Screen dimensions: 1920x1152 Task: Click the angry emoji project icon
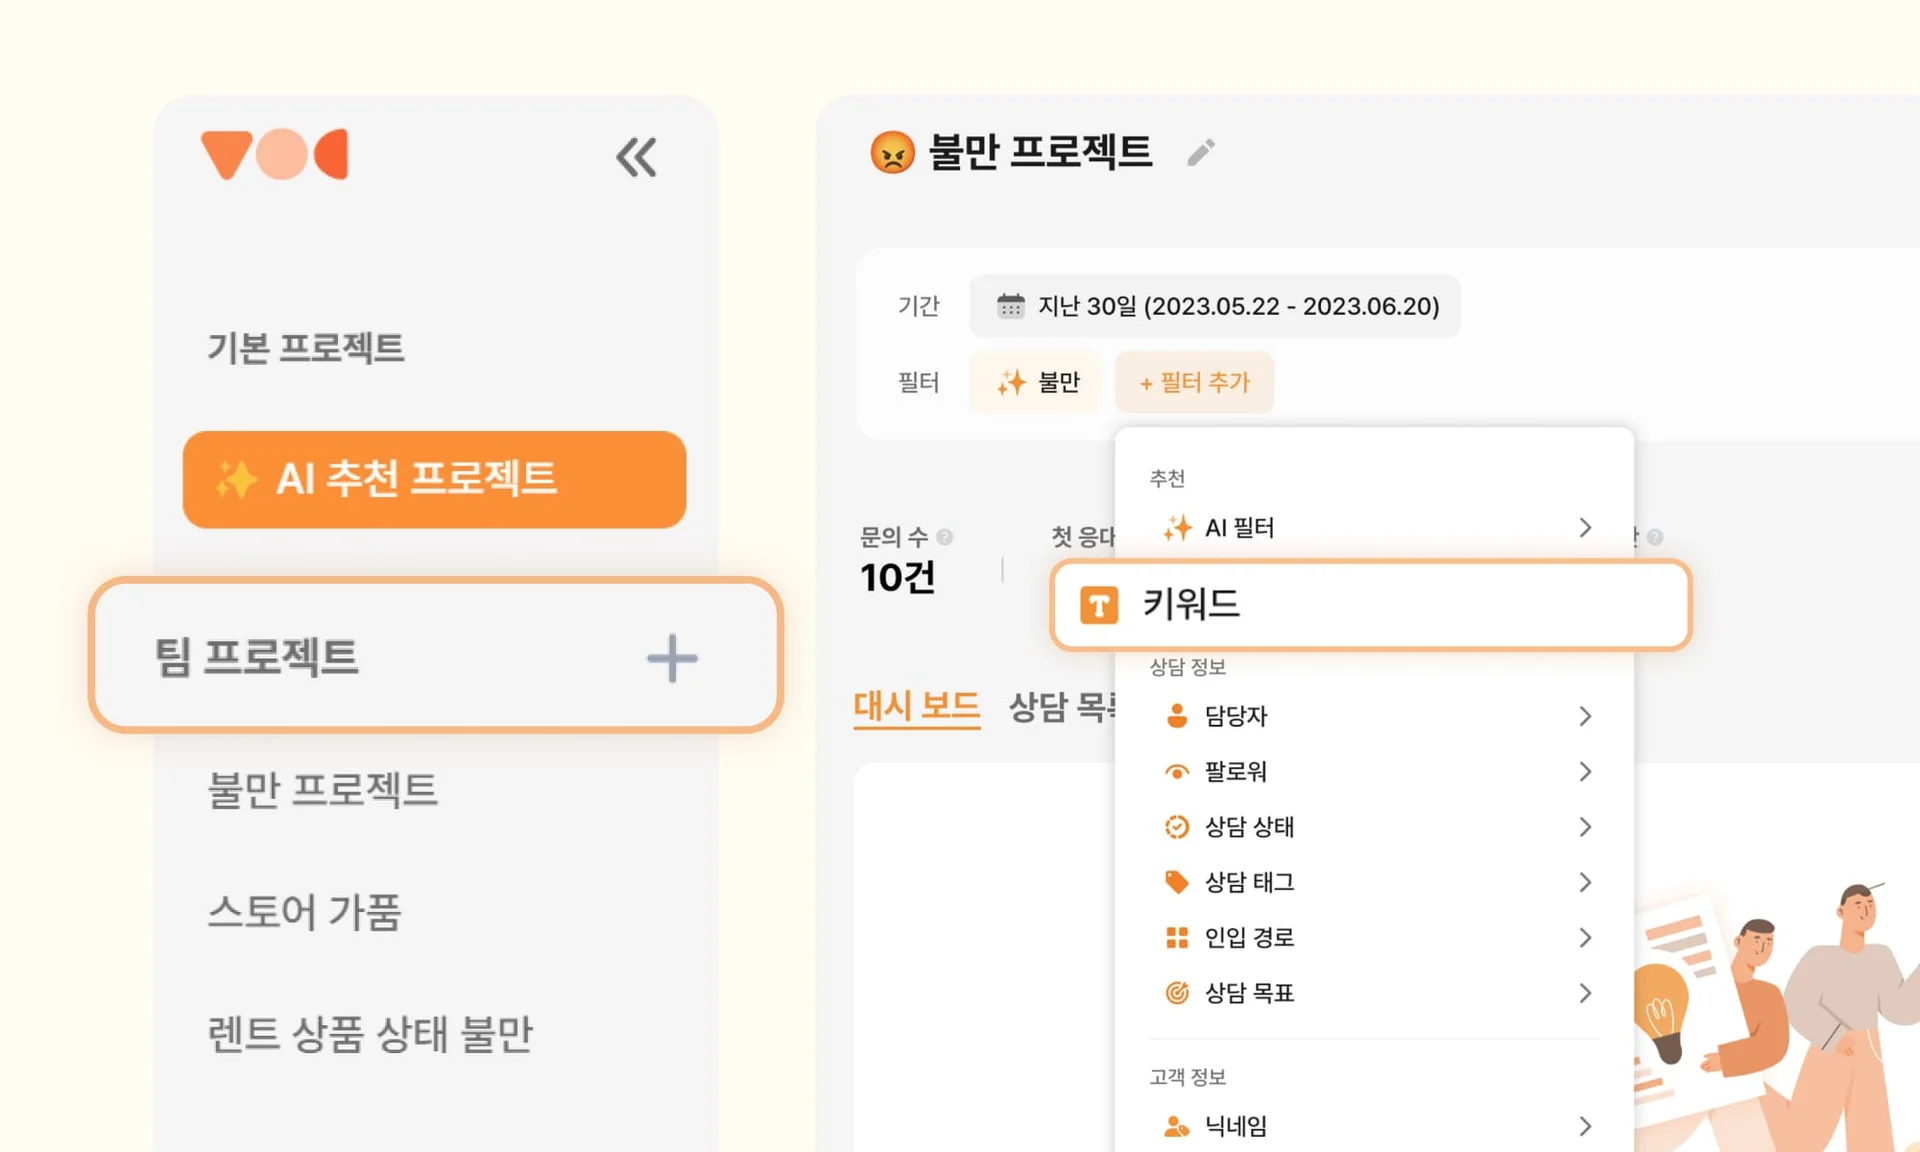pos(892,153)
